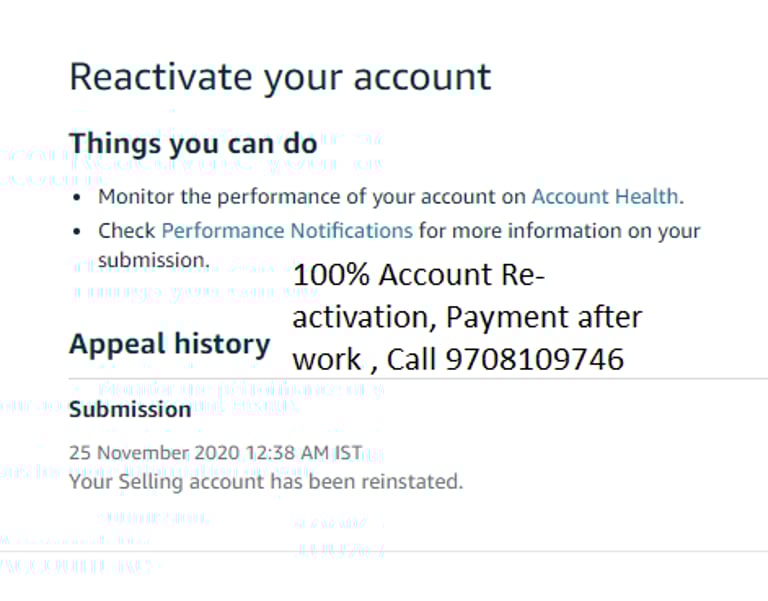The width and height of the screenshot is (768, 601).
Task: Click the word "submission." ending the second bullet
Action: coord(153,261)
